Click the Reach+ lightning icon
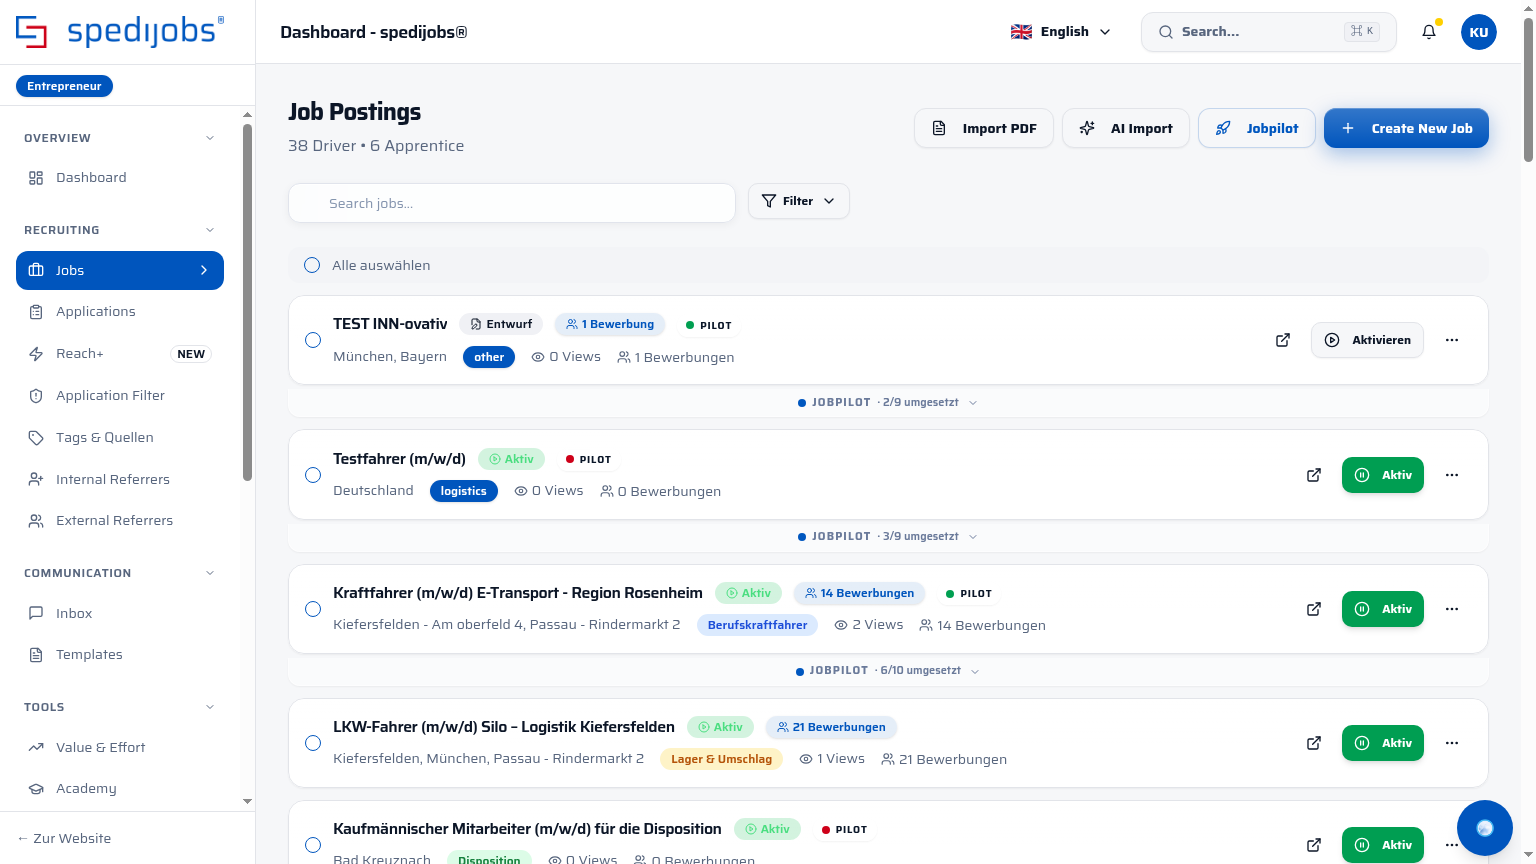The image size is (1536, 864). click(x=36, y=354)
